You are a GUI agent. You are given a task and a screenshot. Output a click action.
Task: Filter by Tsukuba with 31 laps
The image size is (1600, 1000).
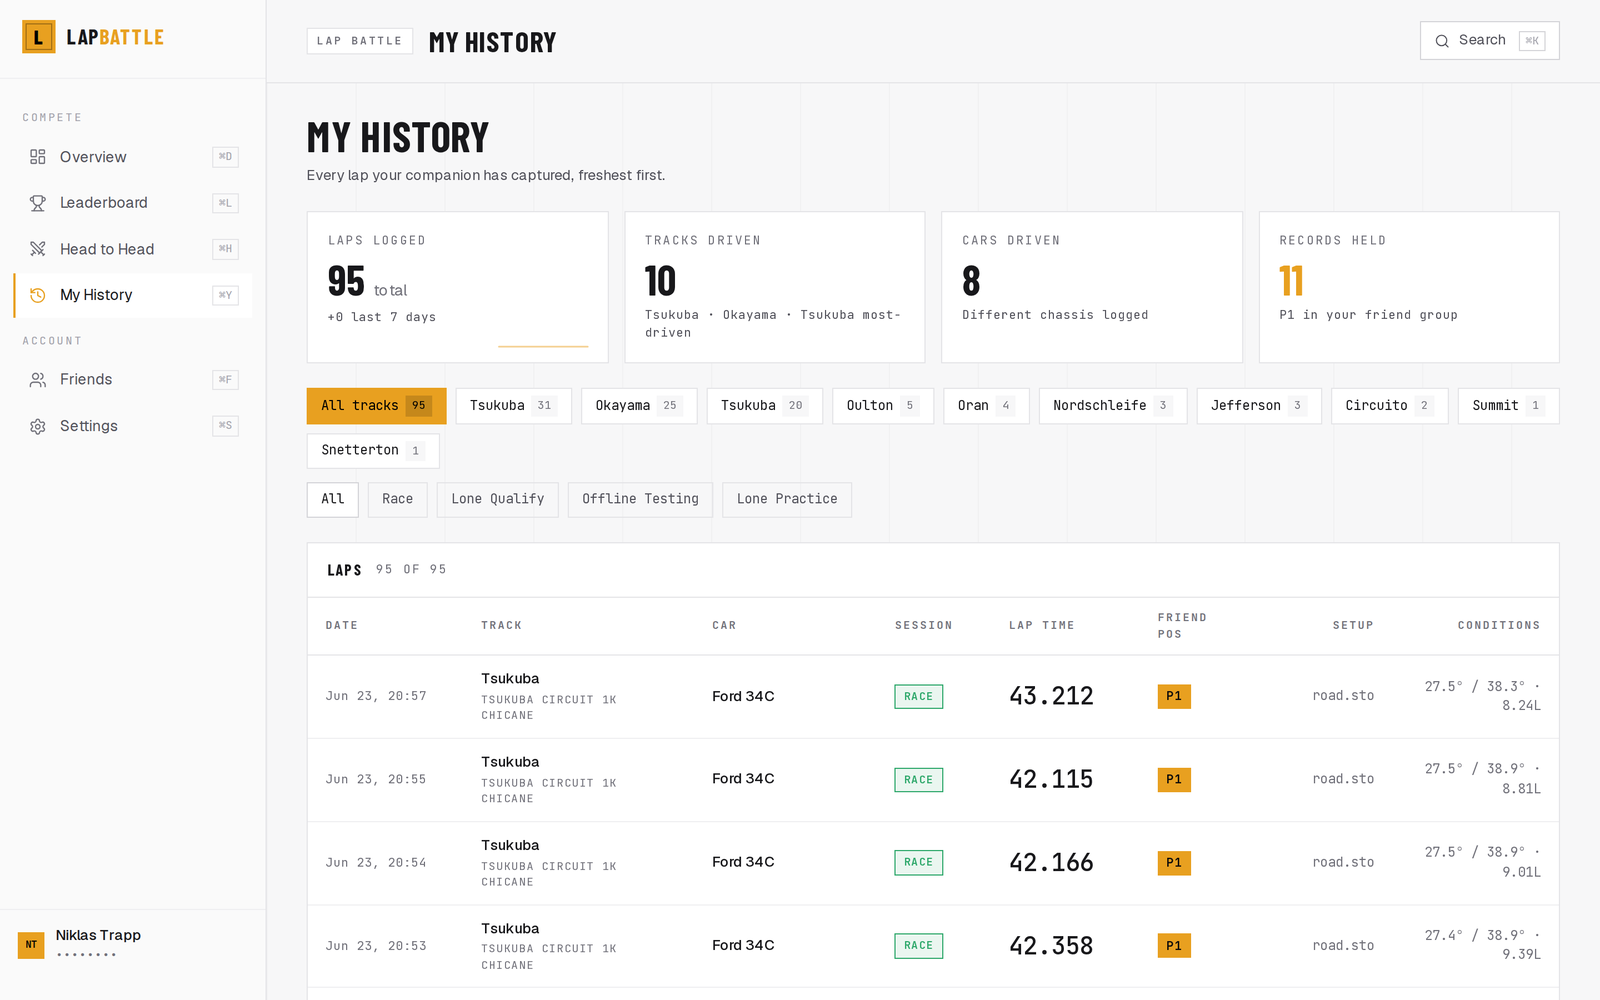click(x=513, y=406)
